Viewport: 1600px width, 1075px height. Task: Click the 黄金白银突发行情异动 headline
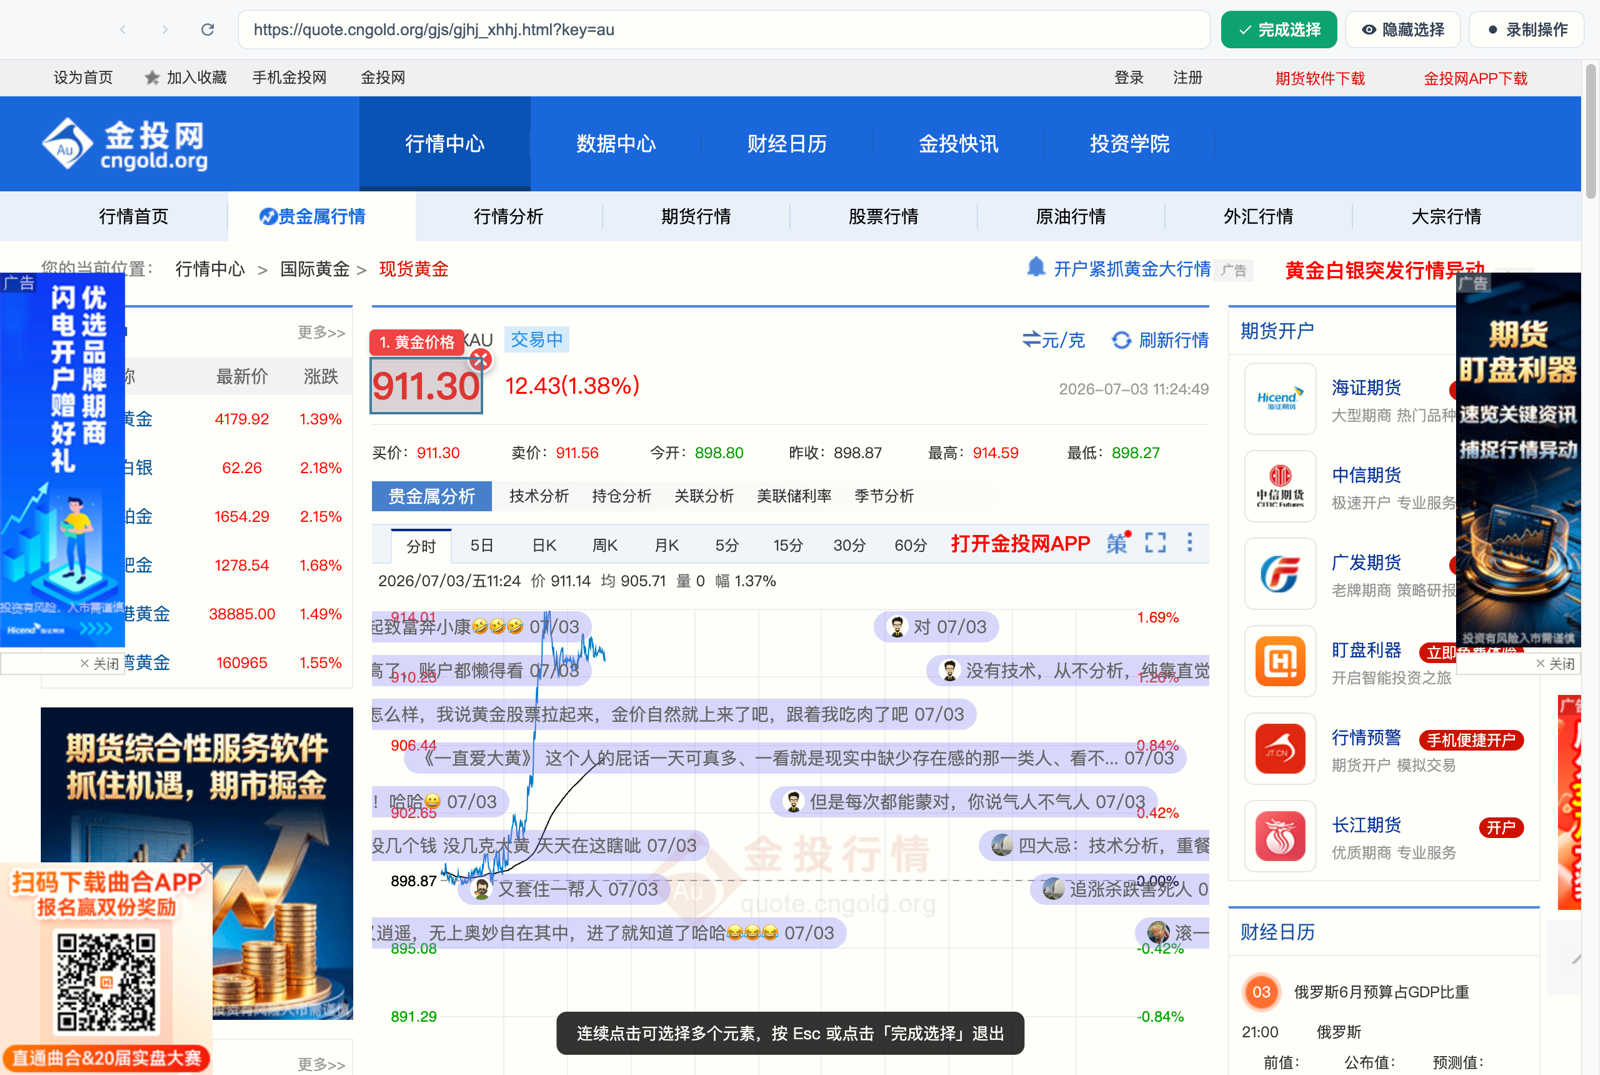(1384, 270)
